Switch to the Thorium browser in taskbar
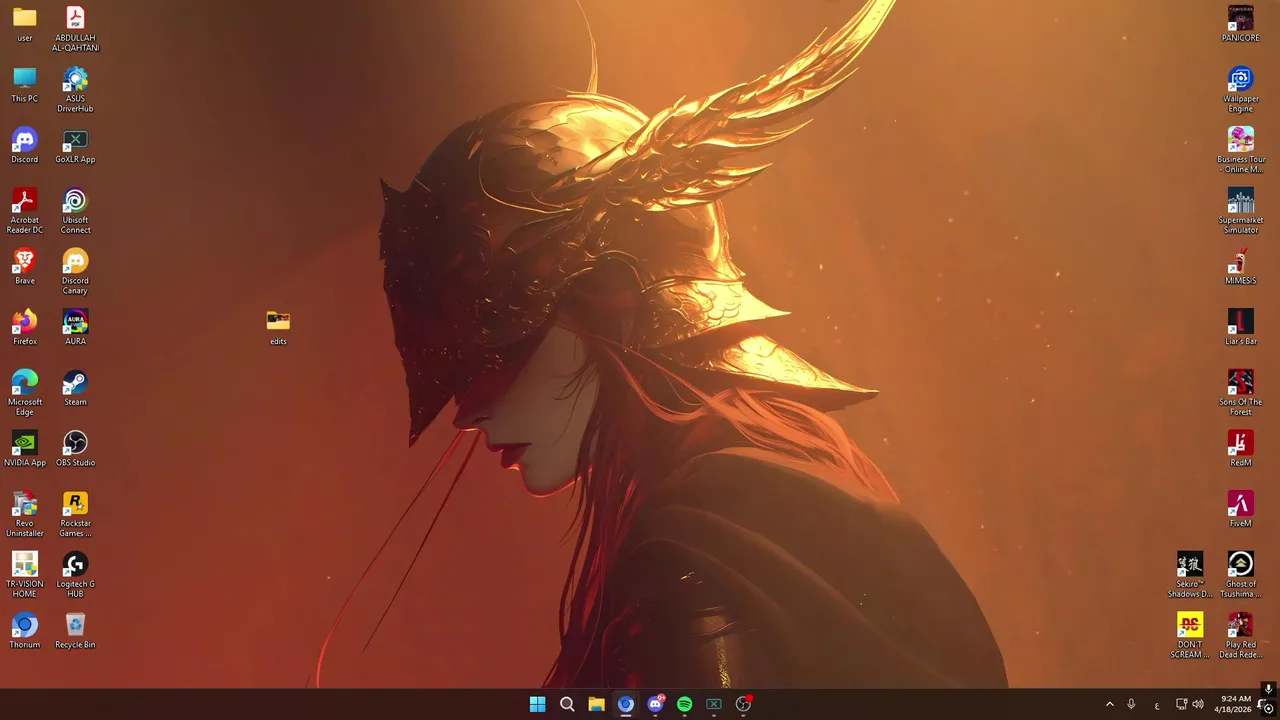 (626, 704)
